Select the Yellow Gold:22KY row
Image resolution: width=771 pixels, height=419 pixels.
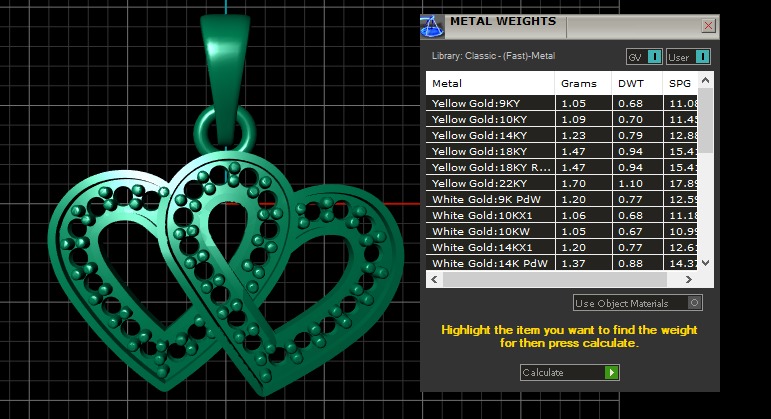tap(562, 183)
